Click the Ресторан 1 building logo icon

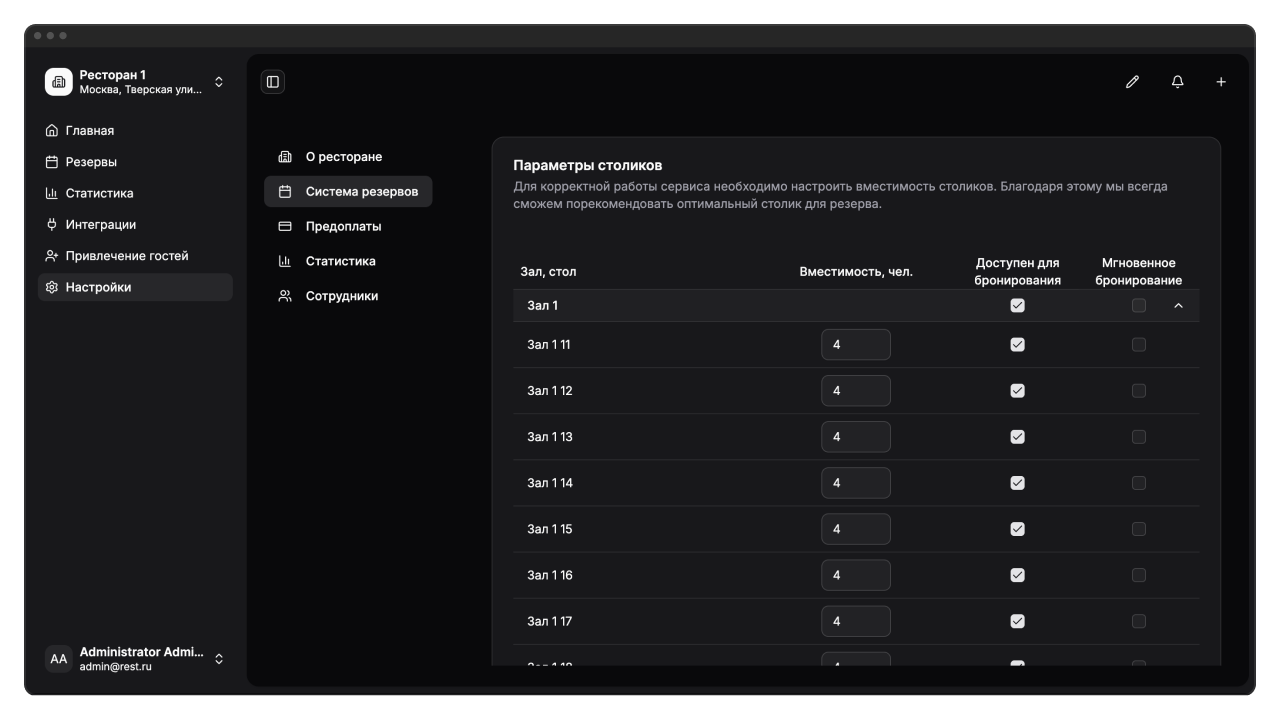pyautogui.click(x=59, y=82)
